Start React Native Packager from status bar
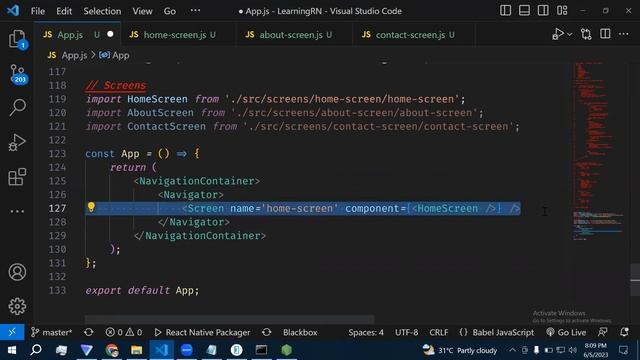Screen dimensions: 640x360 point(202,332)
